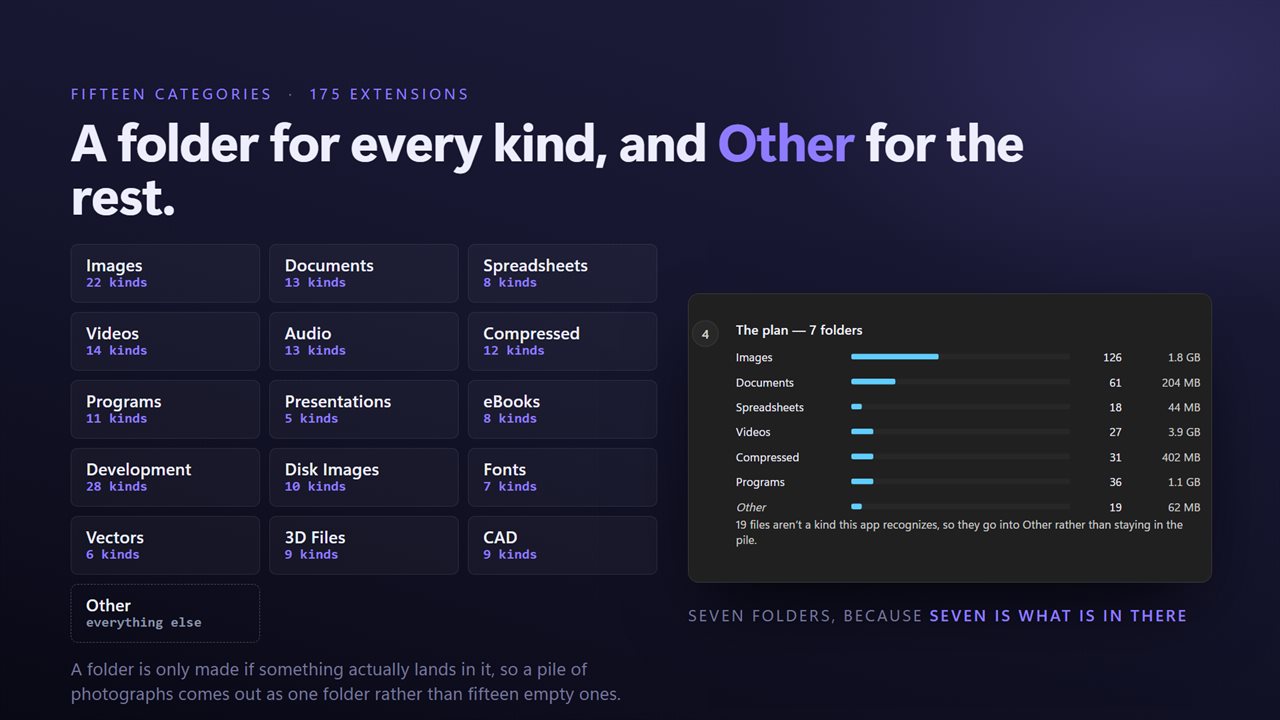
Task: Click the Fonts 7 kinds card
Action: coord(562,477)
